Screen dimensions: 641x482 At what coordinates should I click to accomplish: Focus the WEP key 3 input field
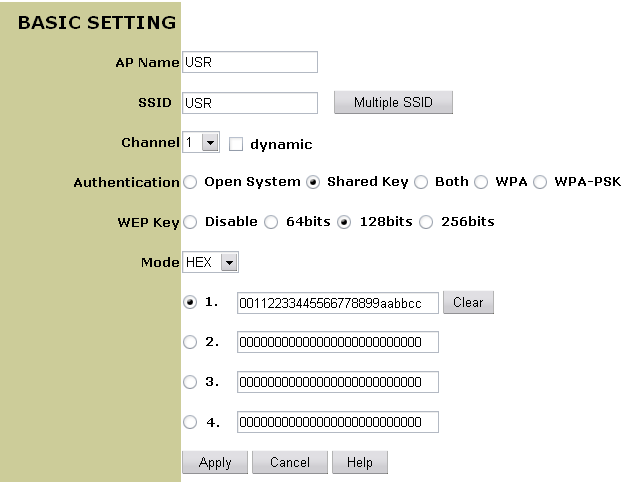pos(337,382)
